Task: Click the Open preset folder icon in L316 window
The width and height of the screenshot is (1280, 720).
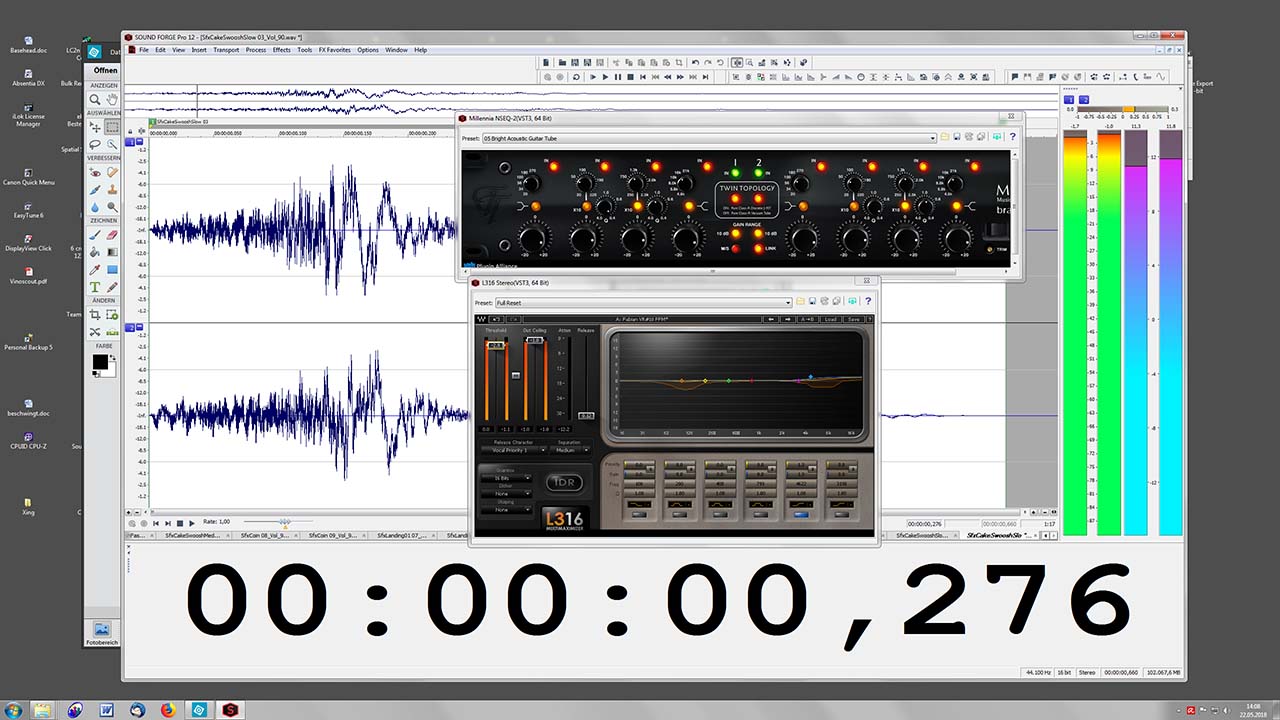Action: click(x=799, y=301)
